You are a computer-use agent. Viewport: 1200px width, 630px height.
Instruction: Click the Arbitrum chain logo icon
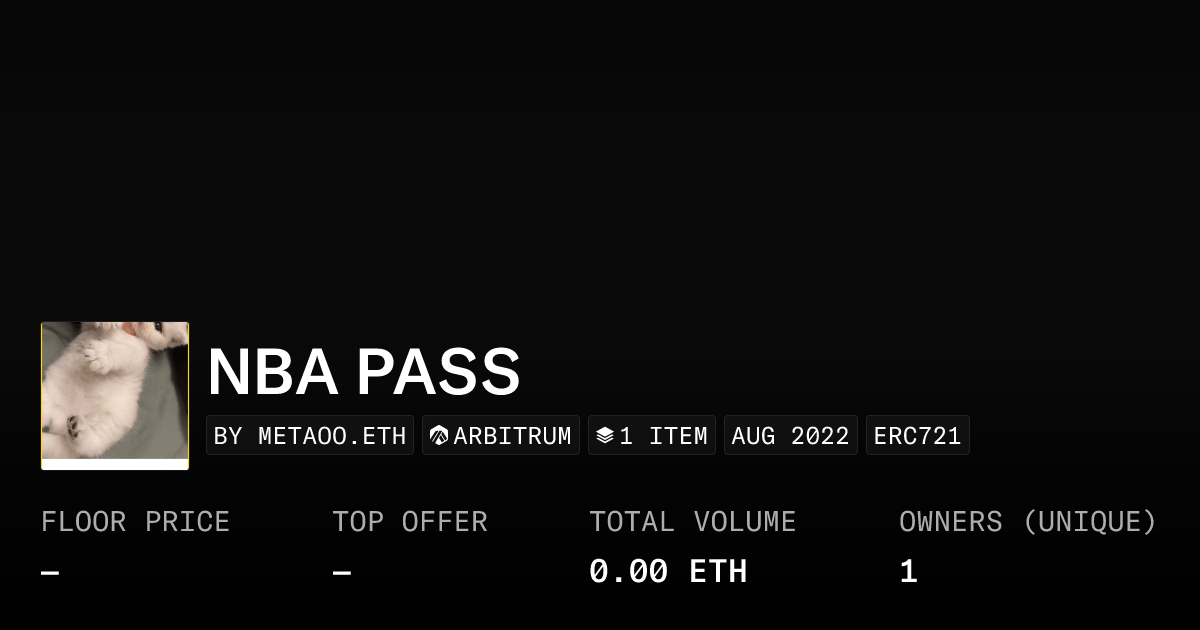tap(439, 436)
